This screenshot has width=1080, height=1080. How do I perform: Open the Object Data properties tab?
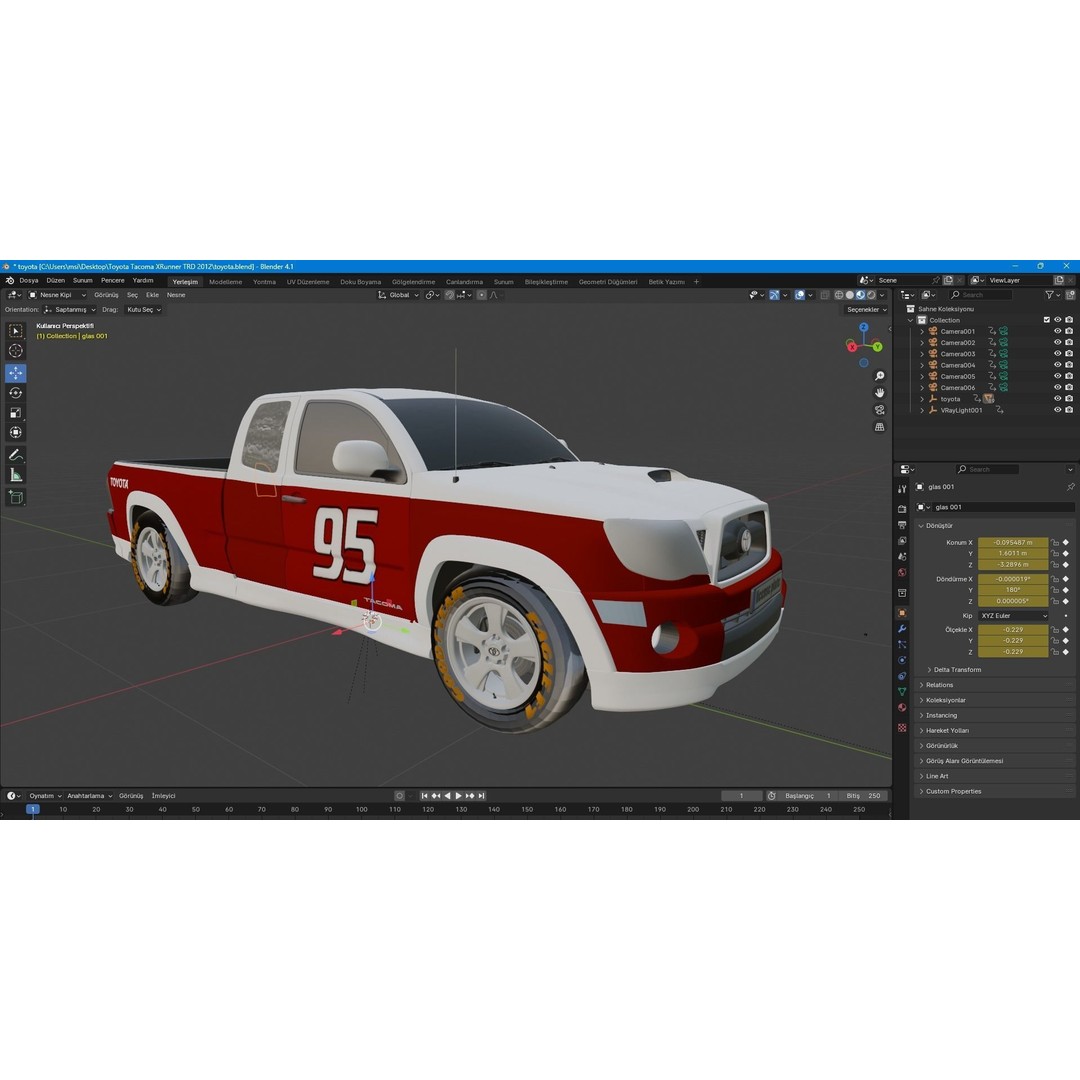coord(902,692)
